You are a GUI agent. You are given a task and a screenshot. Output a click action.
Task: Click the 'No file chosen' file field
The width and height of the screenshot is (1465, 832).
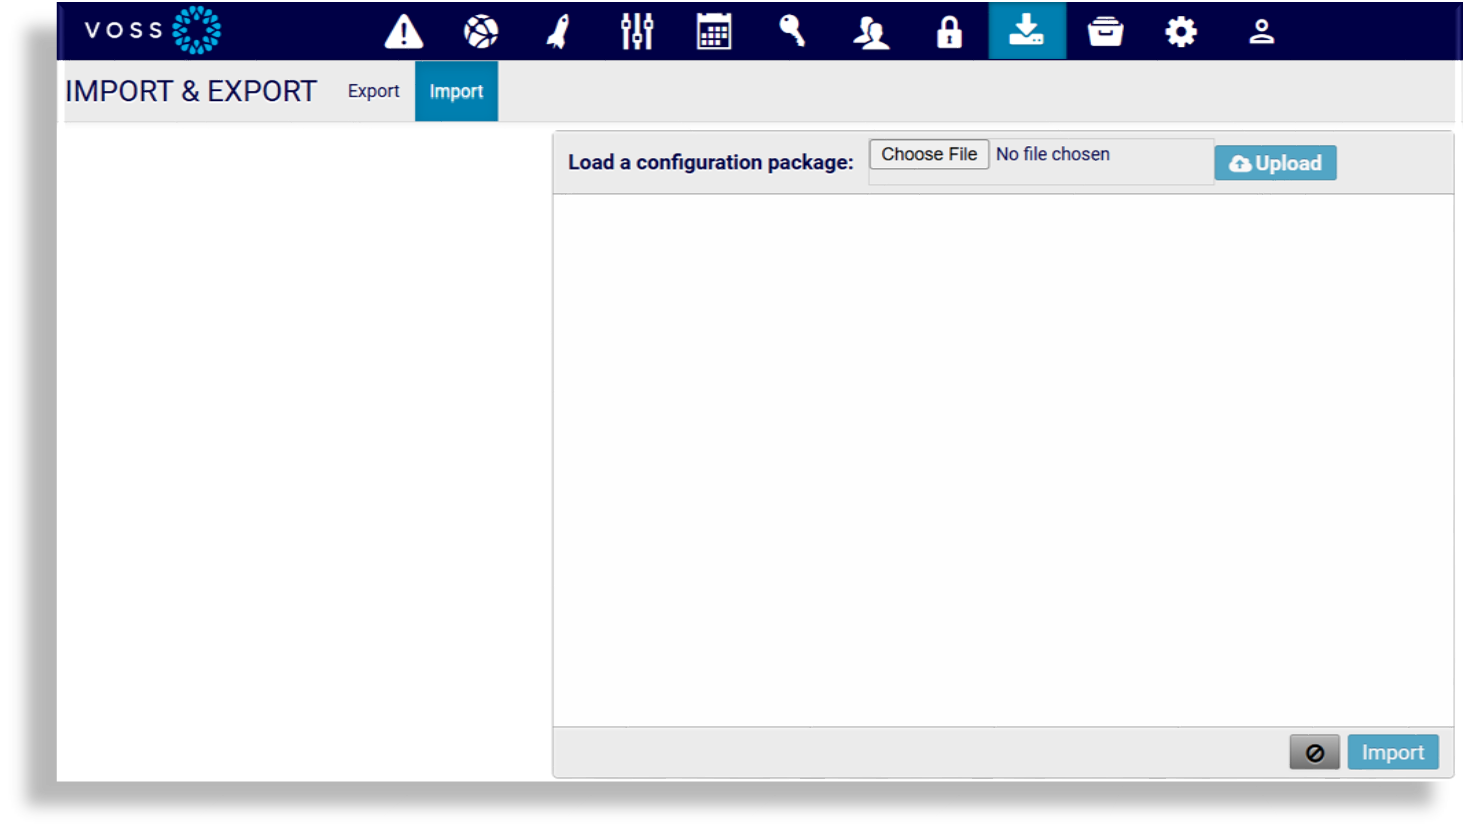1052,155
